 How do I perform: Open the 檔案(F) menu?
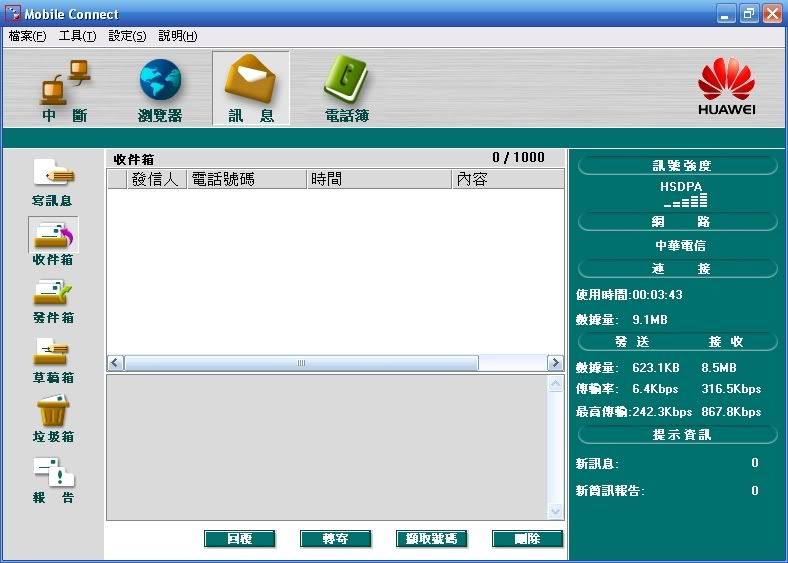[x=27, y=36]
